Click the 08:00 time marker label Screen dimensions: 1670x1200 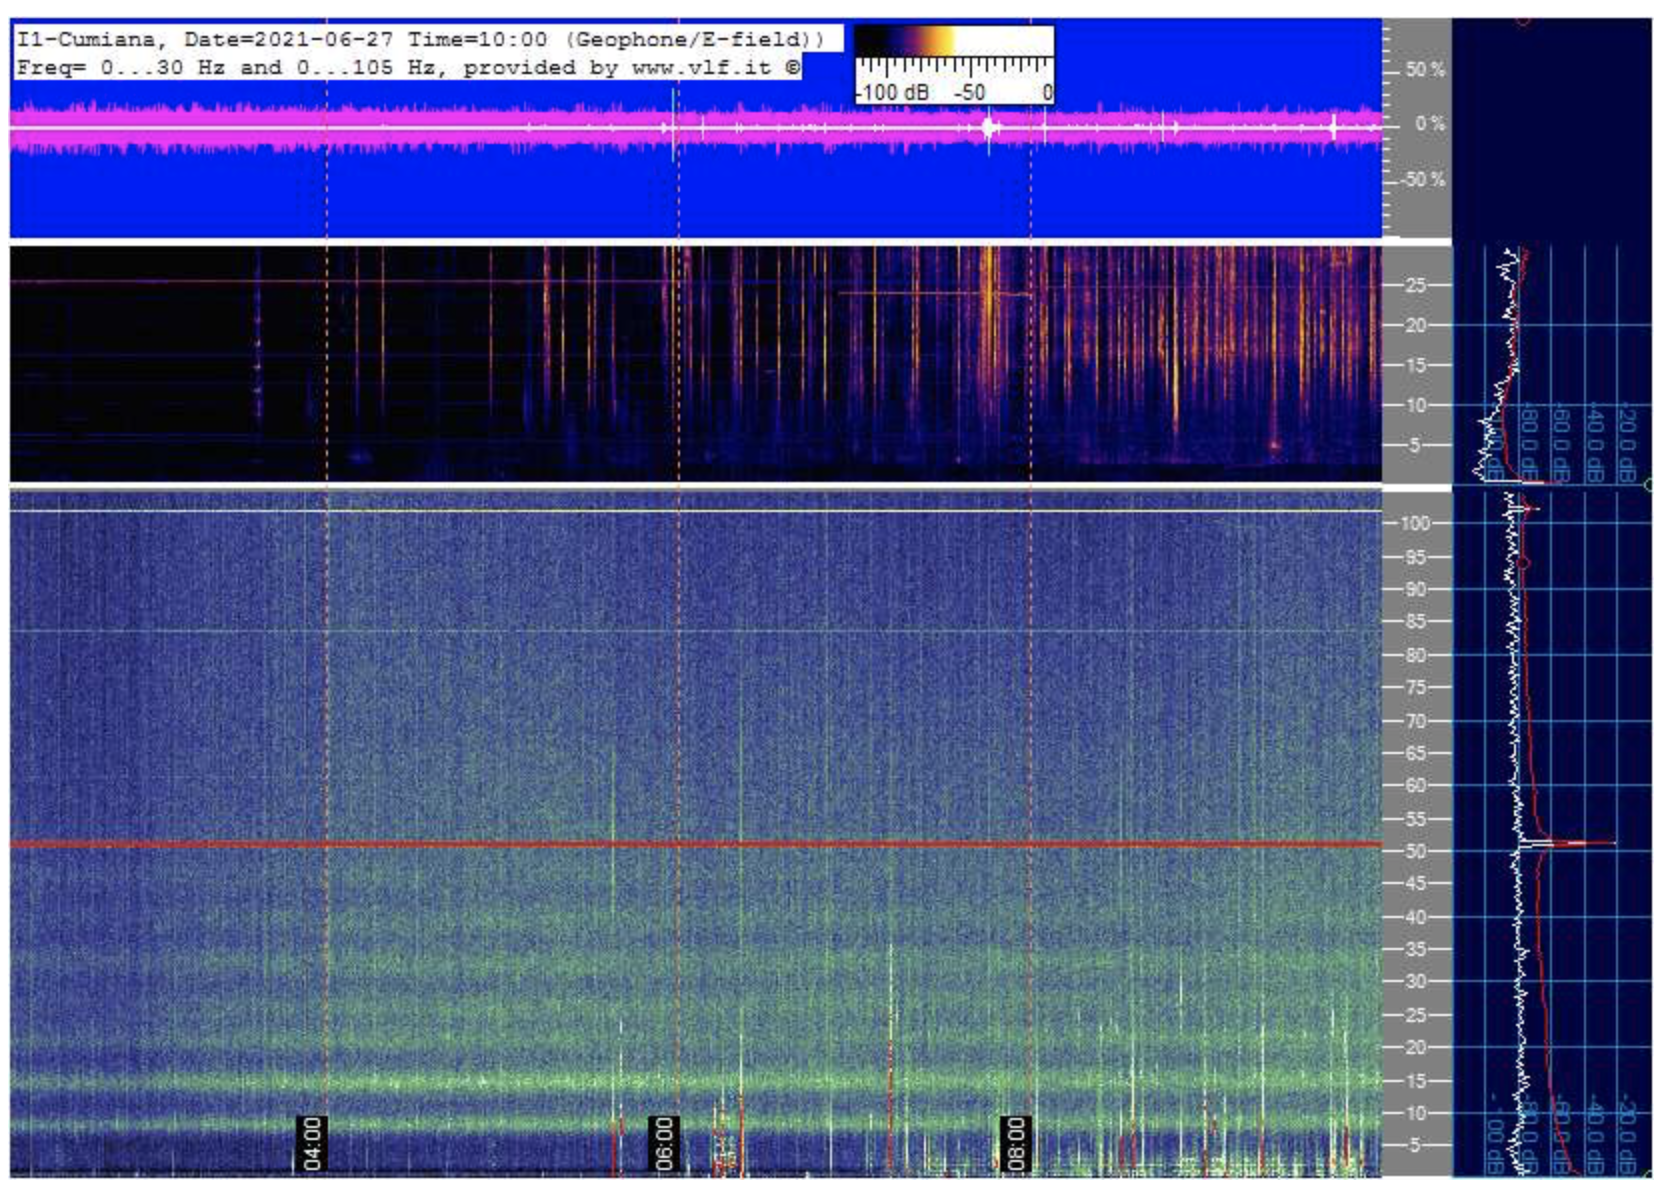point(1015,1144)
